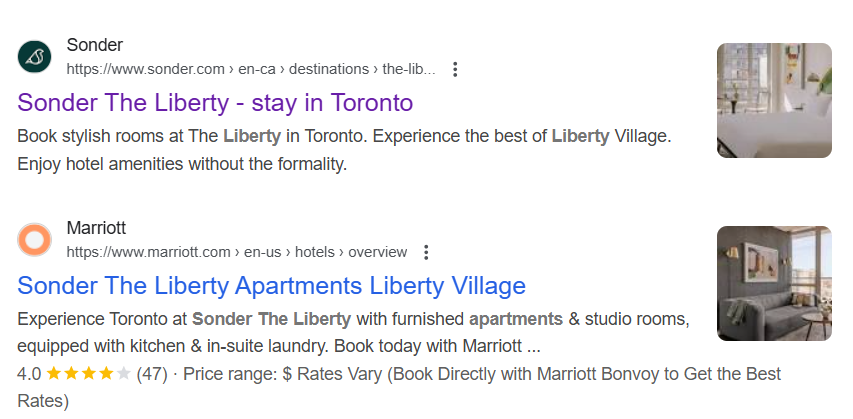Open the Sonder bedroom thumbnail image
853x419 pixels.
pos(774,100)
